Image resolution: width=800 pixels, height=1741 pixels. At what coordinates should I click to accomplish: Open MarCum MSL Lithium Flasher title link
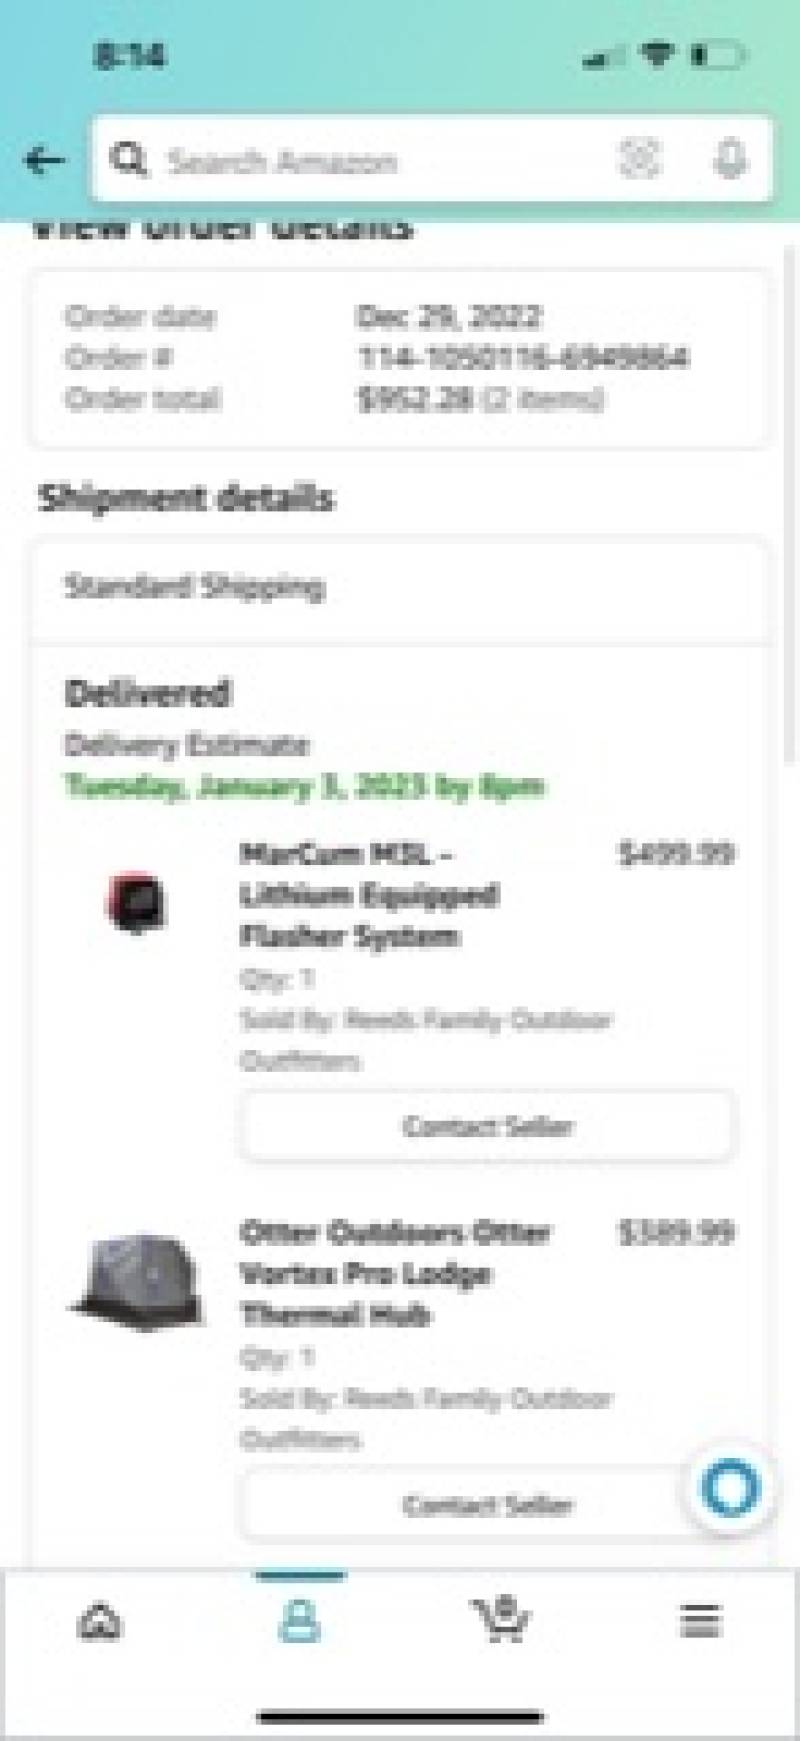pos(369,895)
